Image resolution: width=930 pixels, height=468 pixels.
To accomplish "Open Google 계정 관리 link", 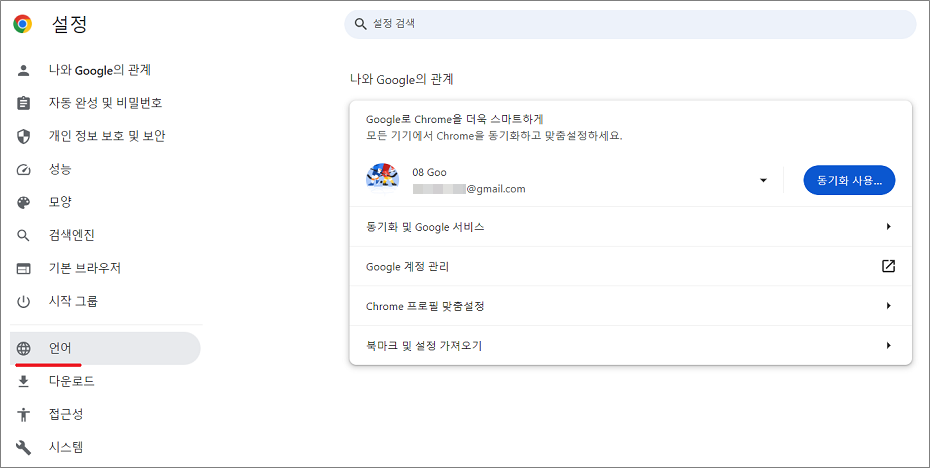I will 630,266.
